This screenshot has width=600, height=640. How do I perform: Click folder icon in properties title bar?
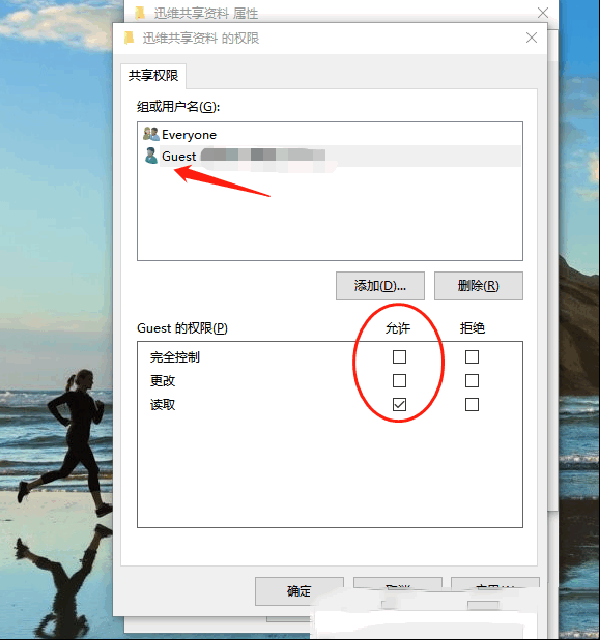[x=140, y=13]
